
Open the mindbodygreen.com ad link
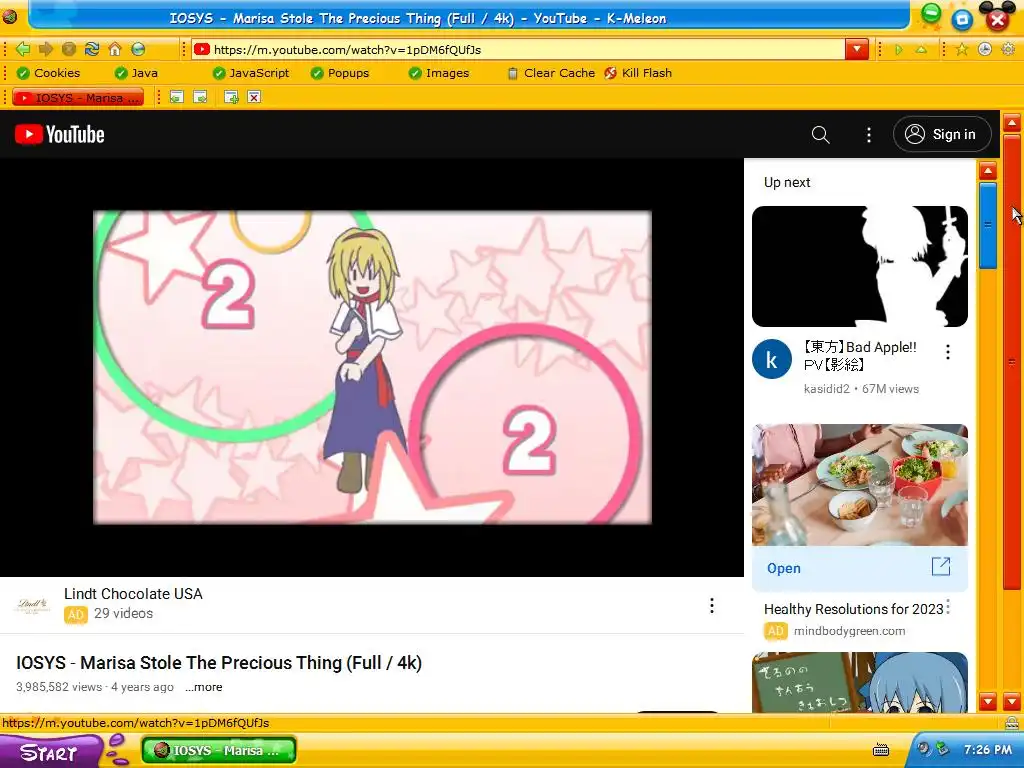[849, 631]
